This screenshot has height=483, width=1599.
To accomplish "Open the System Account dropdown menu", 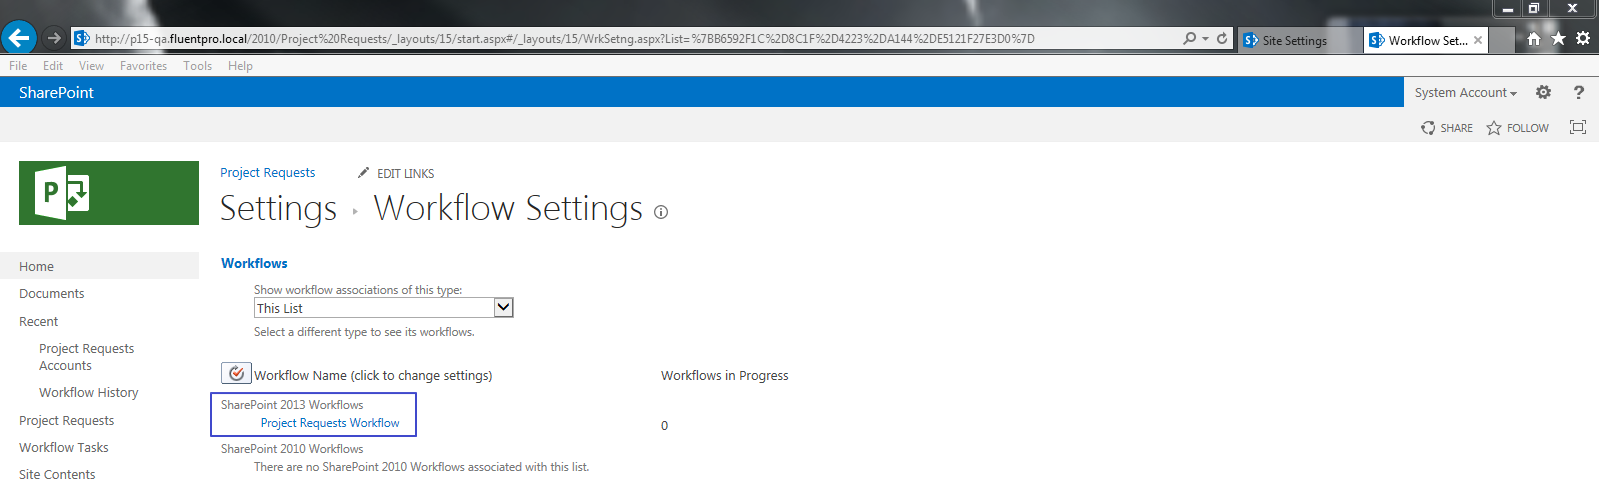I will [1465, 93].
